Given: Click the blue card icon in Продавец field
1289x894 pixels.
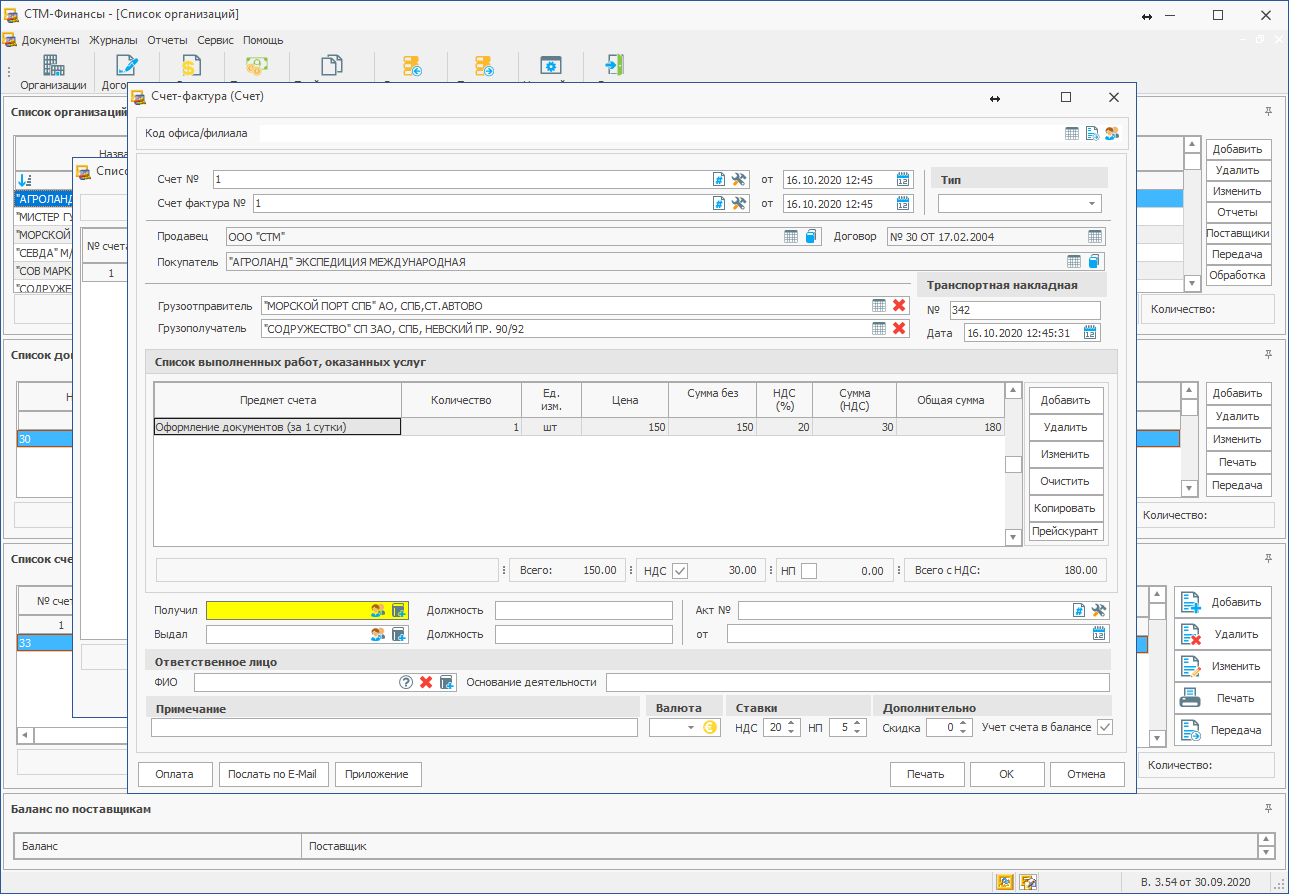Looking at the screenshot, I should (812, 237).
